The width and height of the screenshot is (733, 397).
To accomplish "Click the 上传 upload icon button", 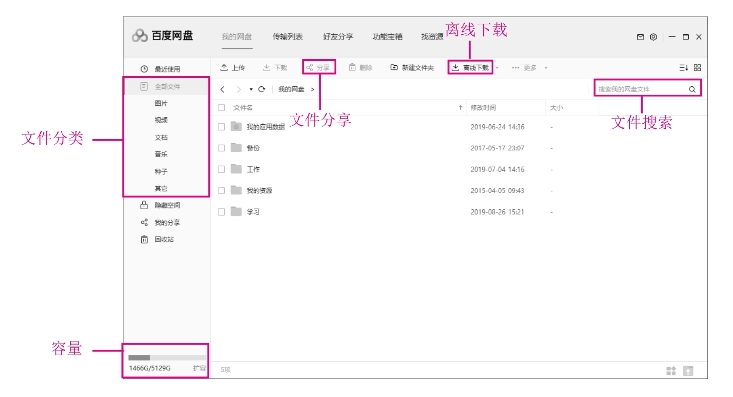I will click(x=224, y=68).
